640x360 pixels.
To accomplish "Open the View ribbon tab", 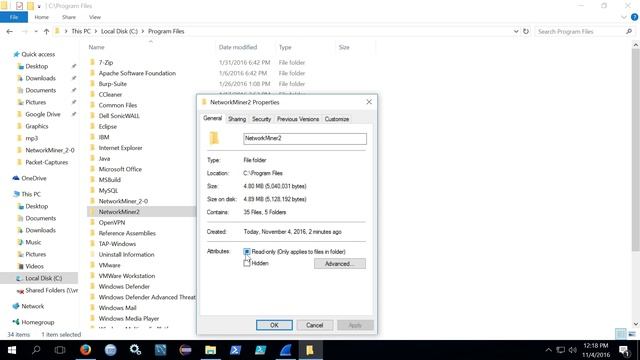I will [x=95, y=17].
